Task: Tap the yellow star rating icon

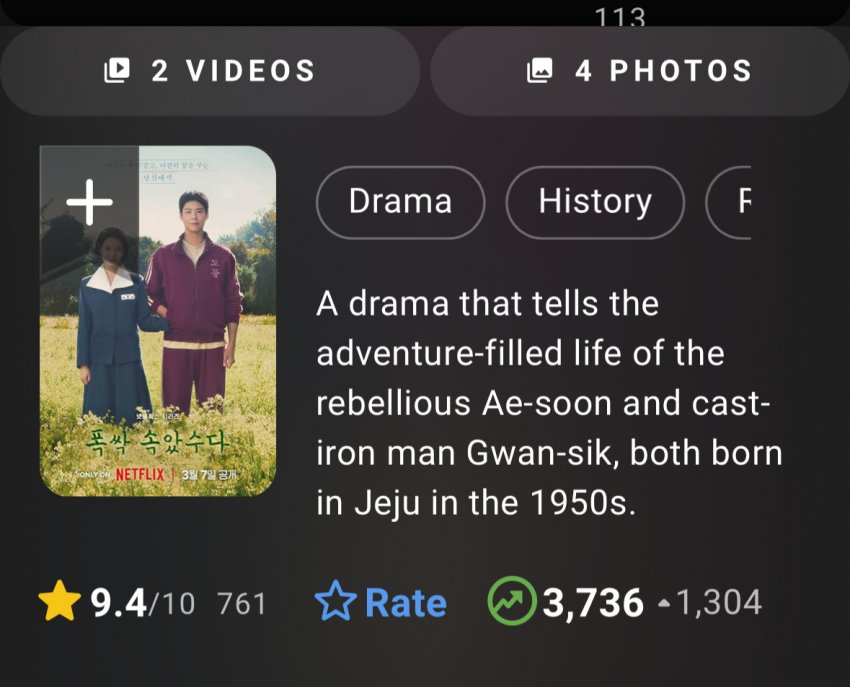Action: point(60,602)
